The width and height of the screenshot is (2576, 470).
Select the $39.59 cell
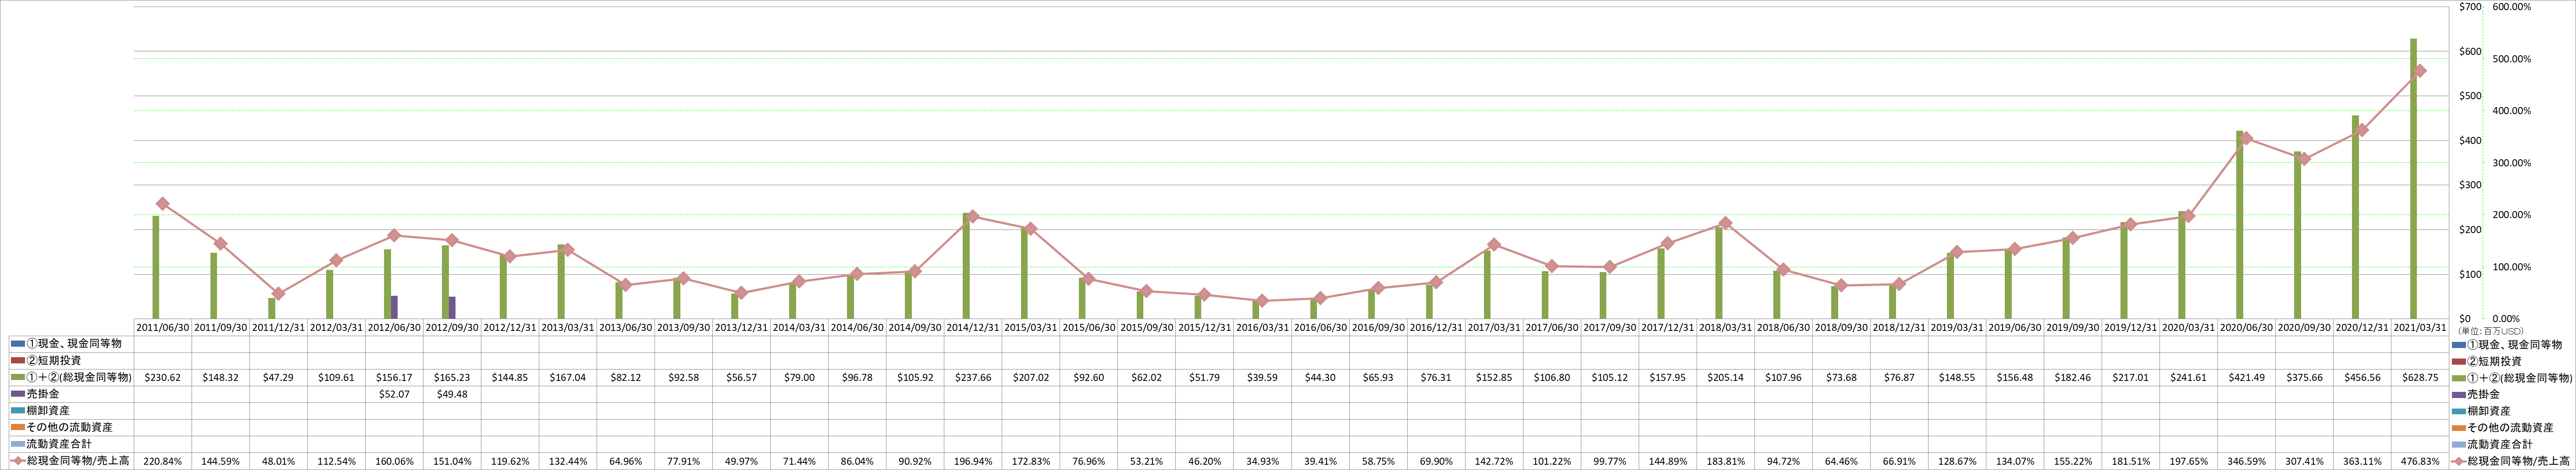pos(1262,378)
